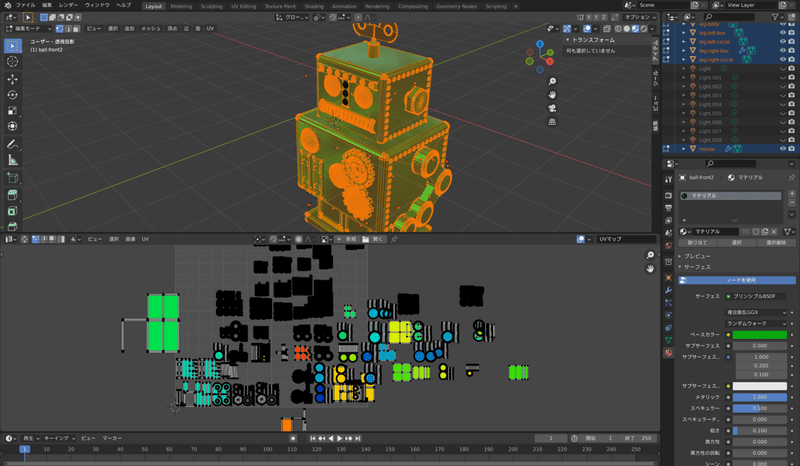Viewport: 800px width, 466px height.
Task: Click the viewport zoom magnifier icon
Action: pos(552,82)
